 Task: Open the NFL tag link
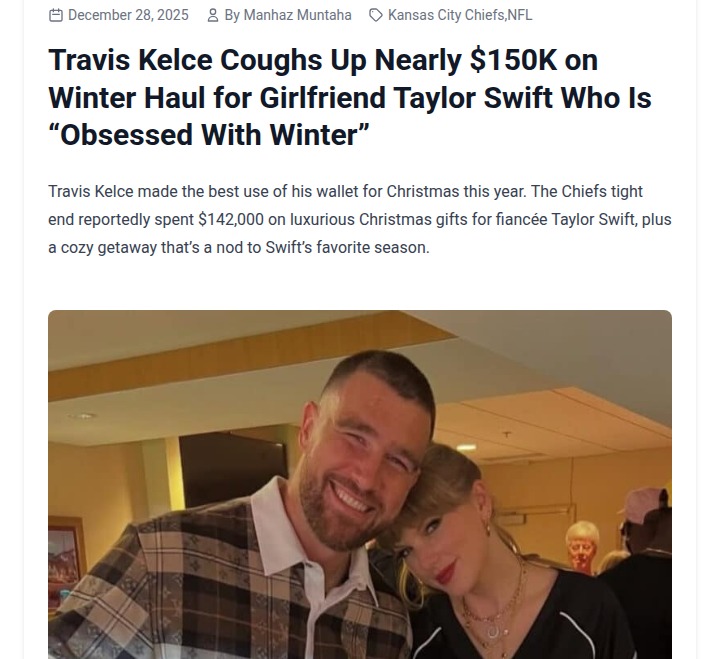coord(520,15)
